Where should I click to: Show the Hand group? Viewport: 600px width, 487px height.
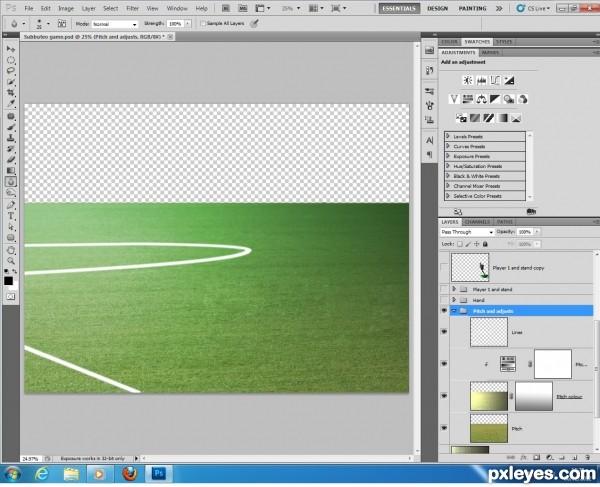(x=444, y=300)
